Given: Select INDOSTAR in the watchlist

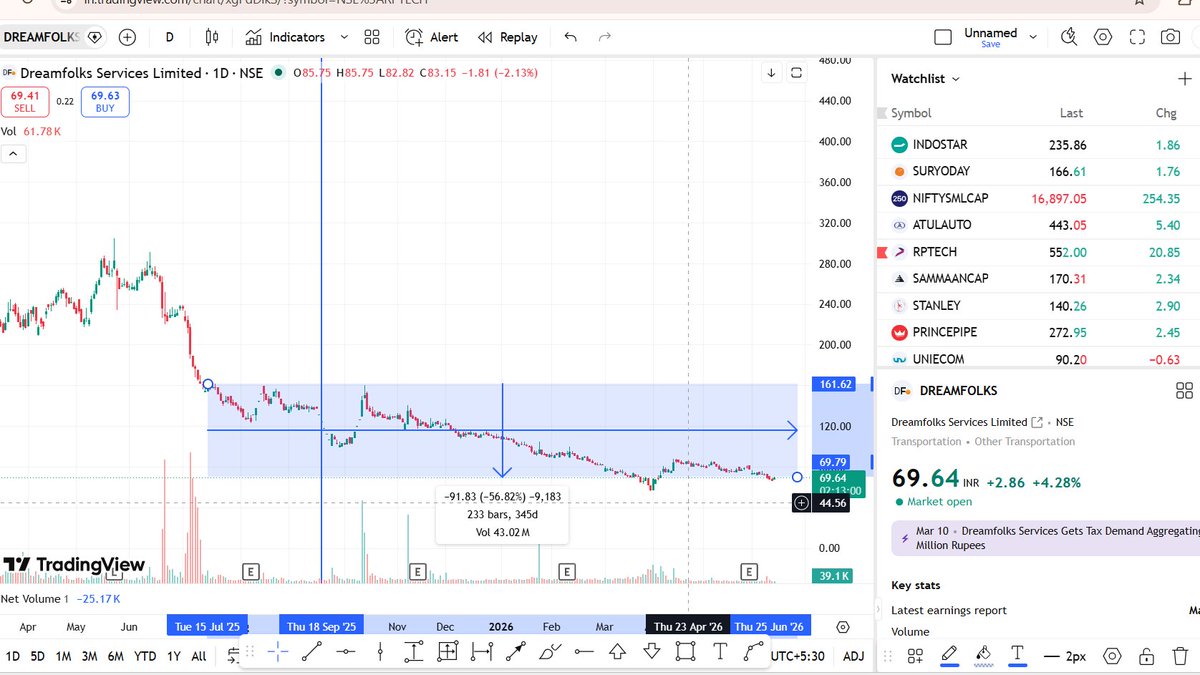Looking at the screenshot, I should (1040, 145).
